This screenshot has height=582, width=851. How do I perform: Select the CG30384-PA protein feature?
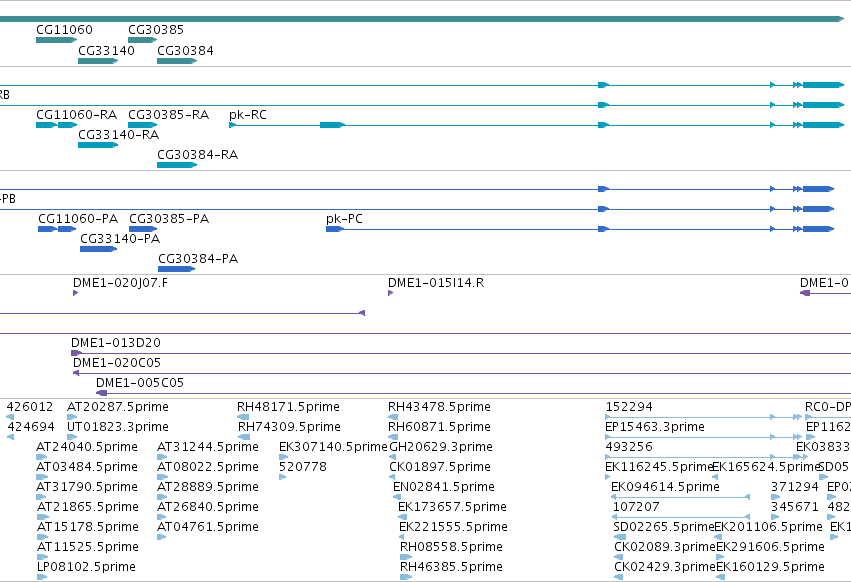click(x=176, y=269)
